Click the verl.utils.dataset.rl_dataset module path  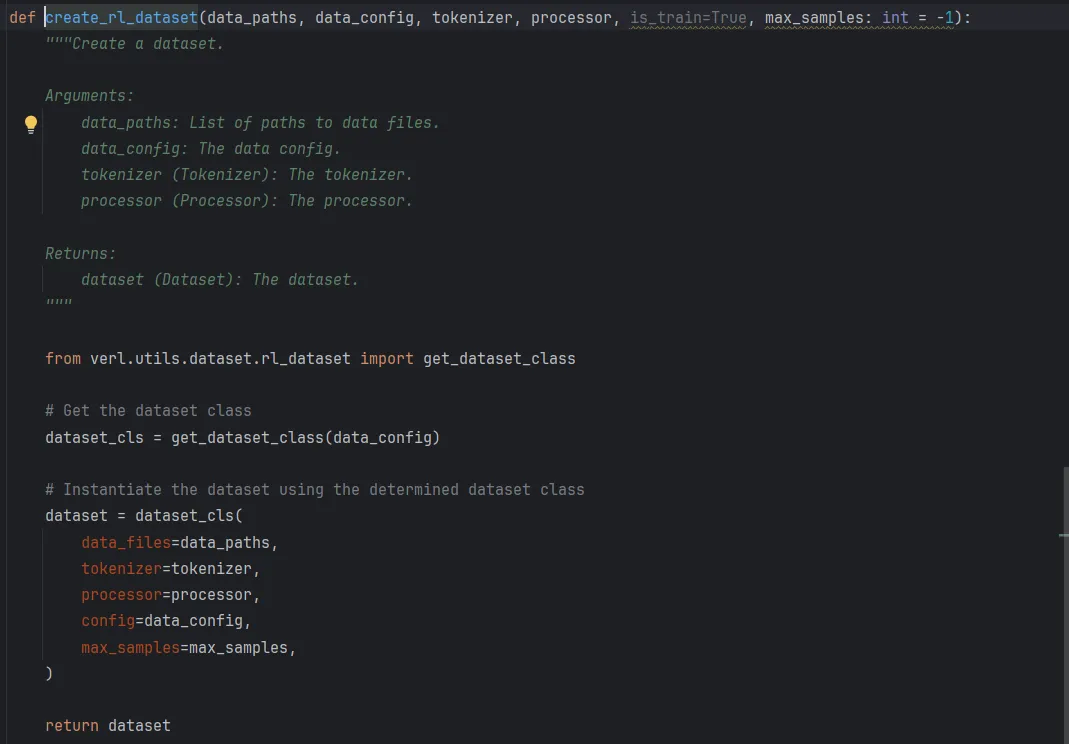pyautogui.click(x=220, y=359)
